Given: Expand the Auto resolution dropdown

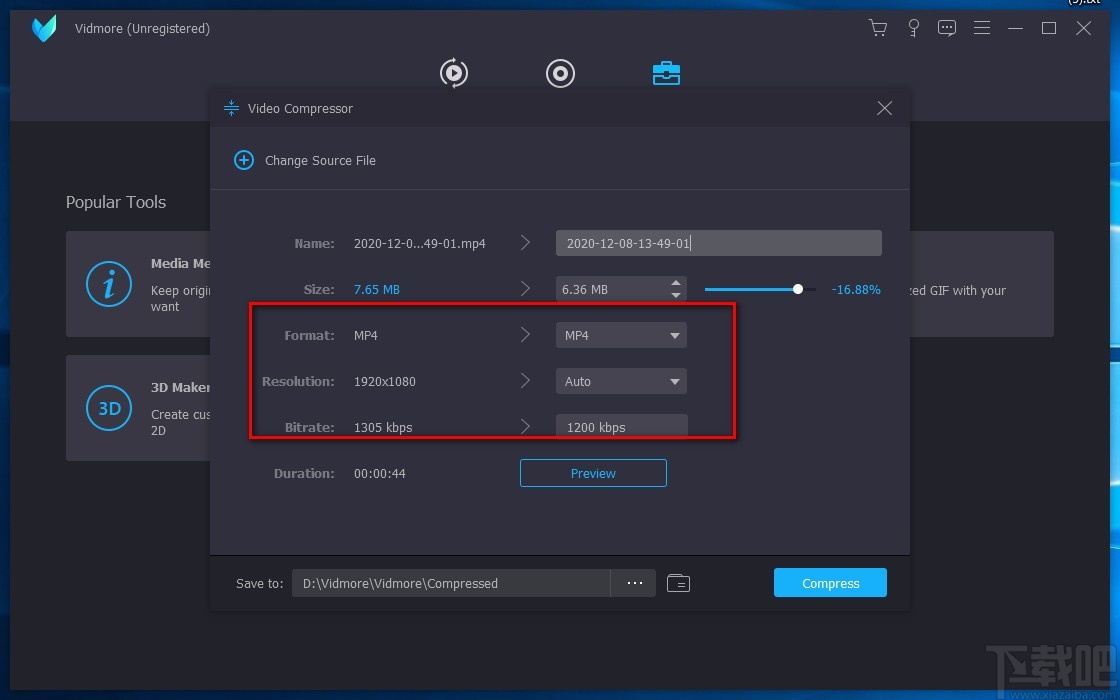Looking at the screenshot, I should 621,381.
